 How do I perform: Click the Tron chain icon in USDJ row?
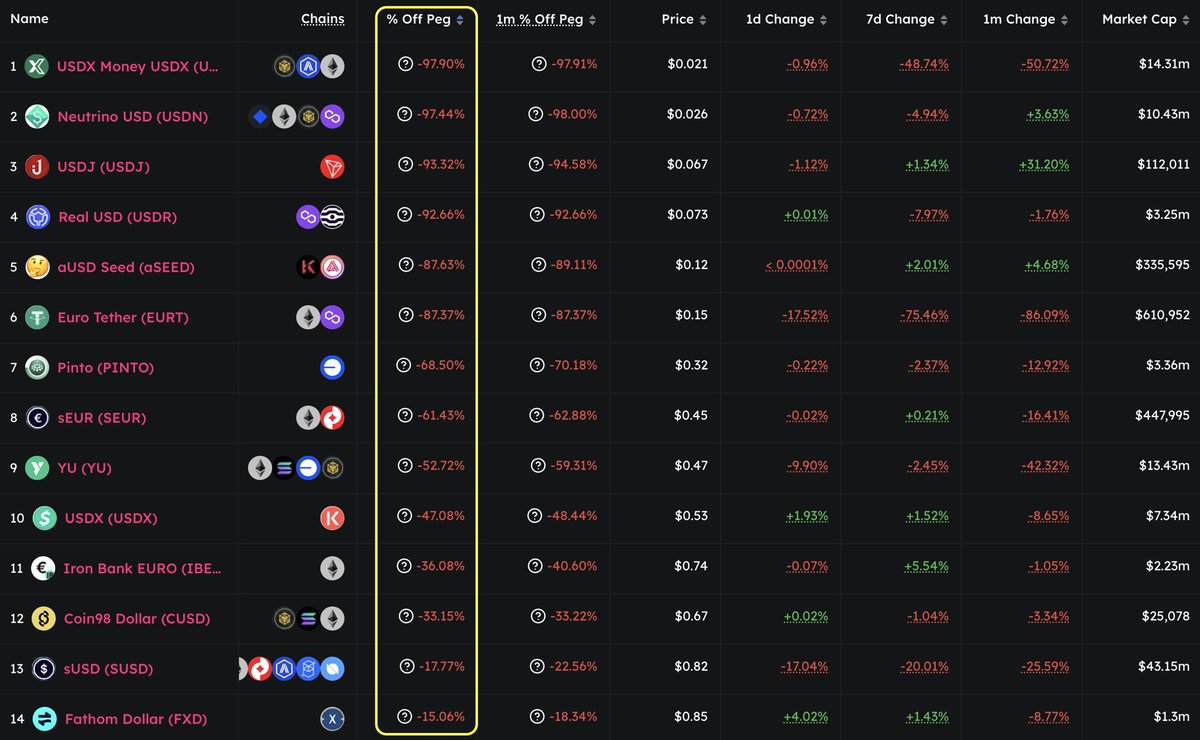pos(332,166)
